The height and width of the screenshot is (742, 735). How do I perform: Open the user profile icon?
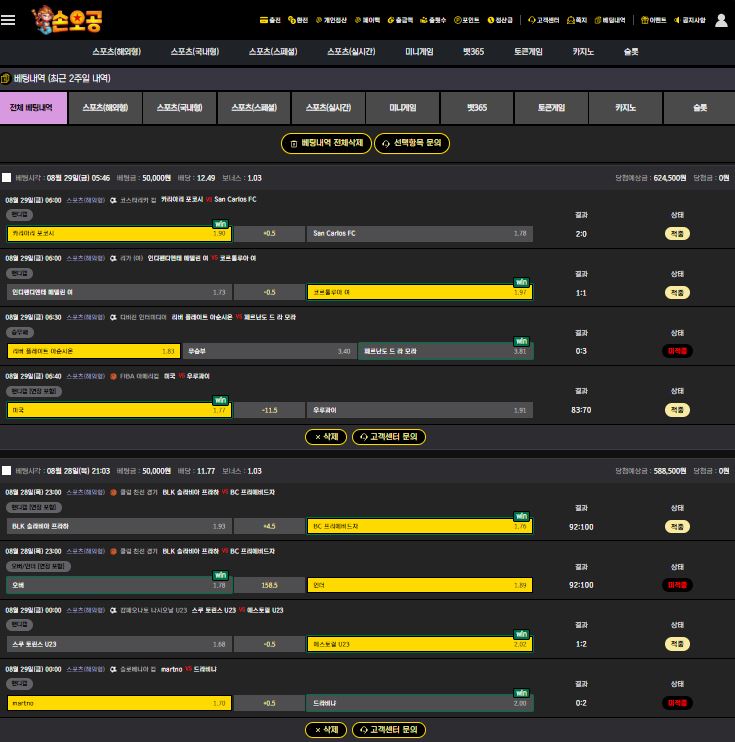[721, 20]
